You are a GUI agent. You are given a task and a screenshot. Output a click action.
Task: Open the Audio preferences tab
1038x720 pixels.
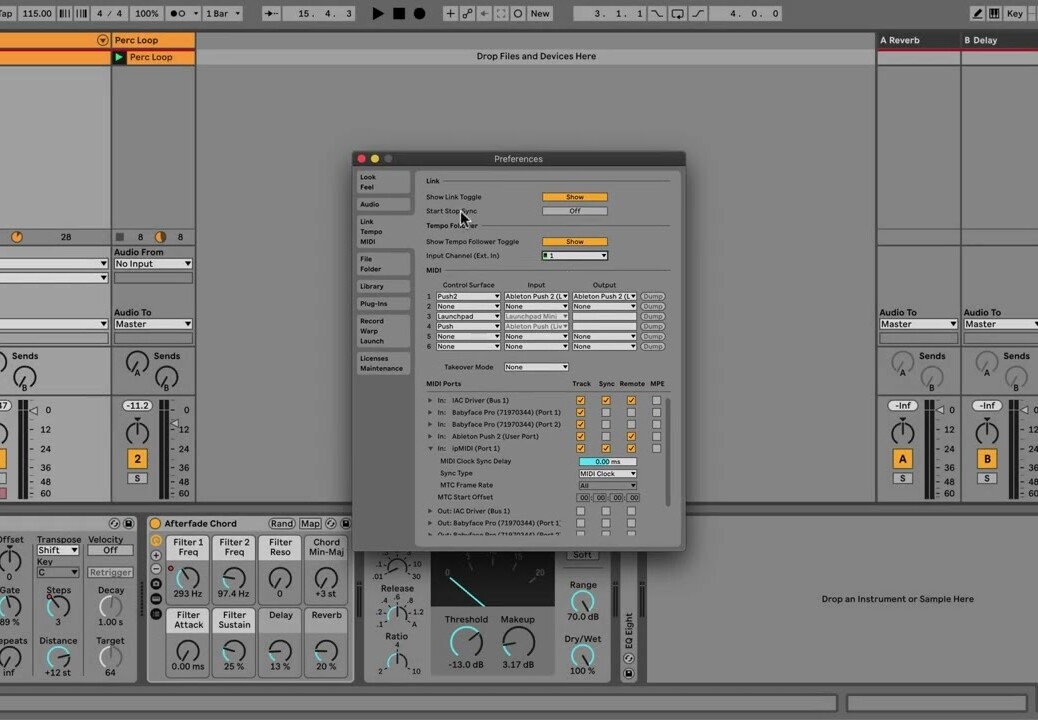pyautogui.click(x=383, y=204)
